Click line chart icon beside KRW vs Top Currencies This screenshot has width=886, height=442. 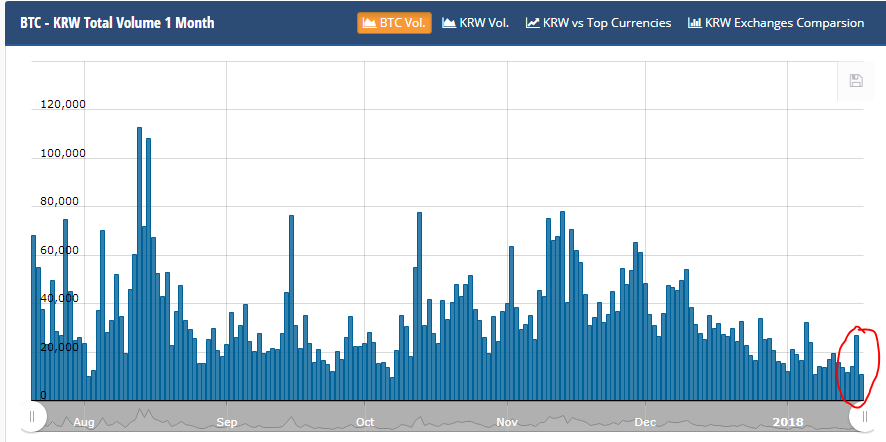[533, 23]
